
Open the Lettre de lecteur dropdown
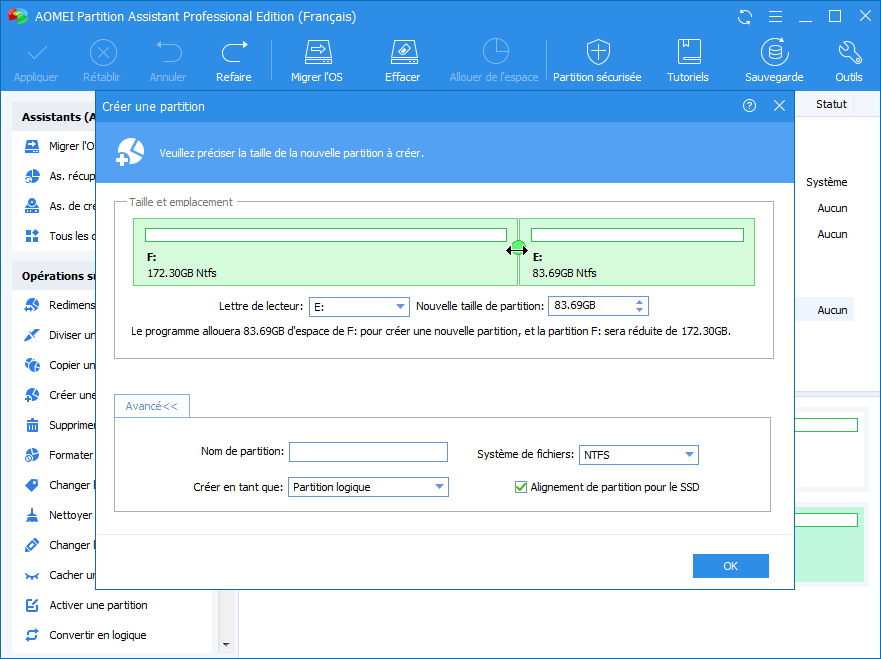tap(358, 307)
